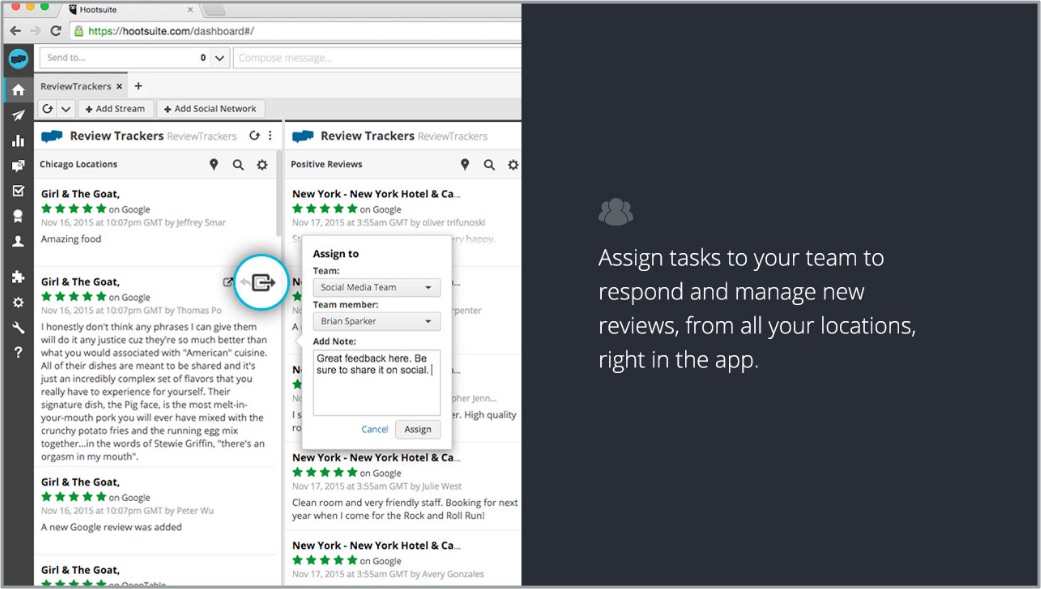
Task: Click the Review Trackers logo in right stream
Action: (303, 136)
